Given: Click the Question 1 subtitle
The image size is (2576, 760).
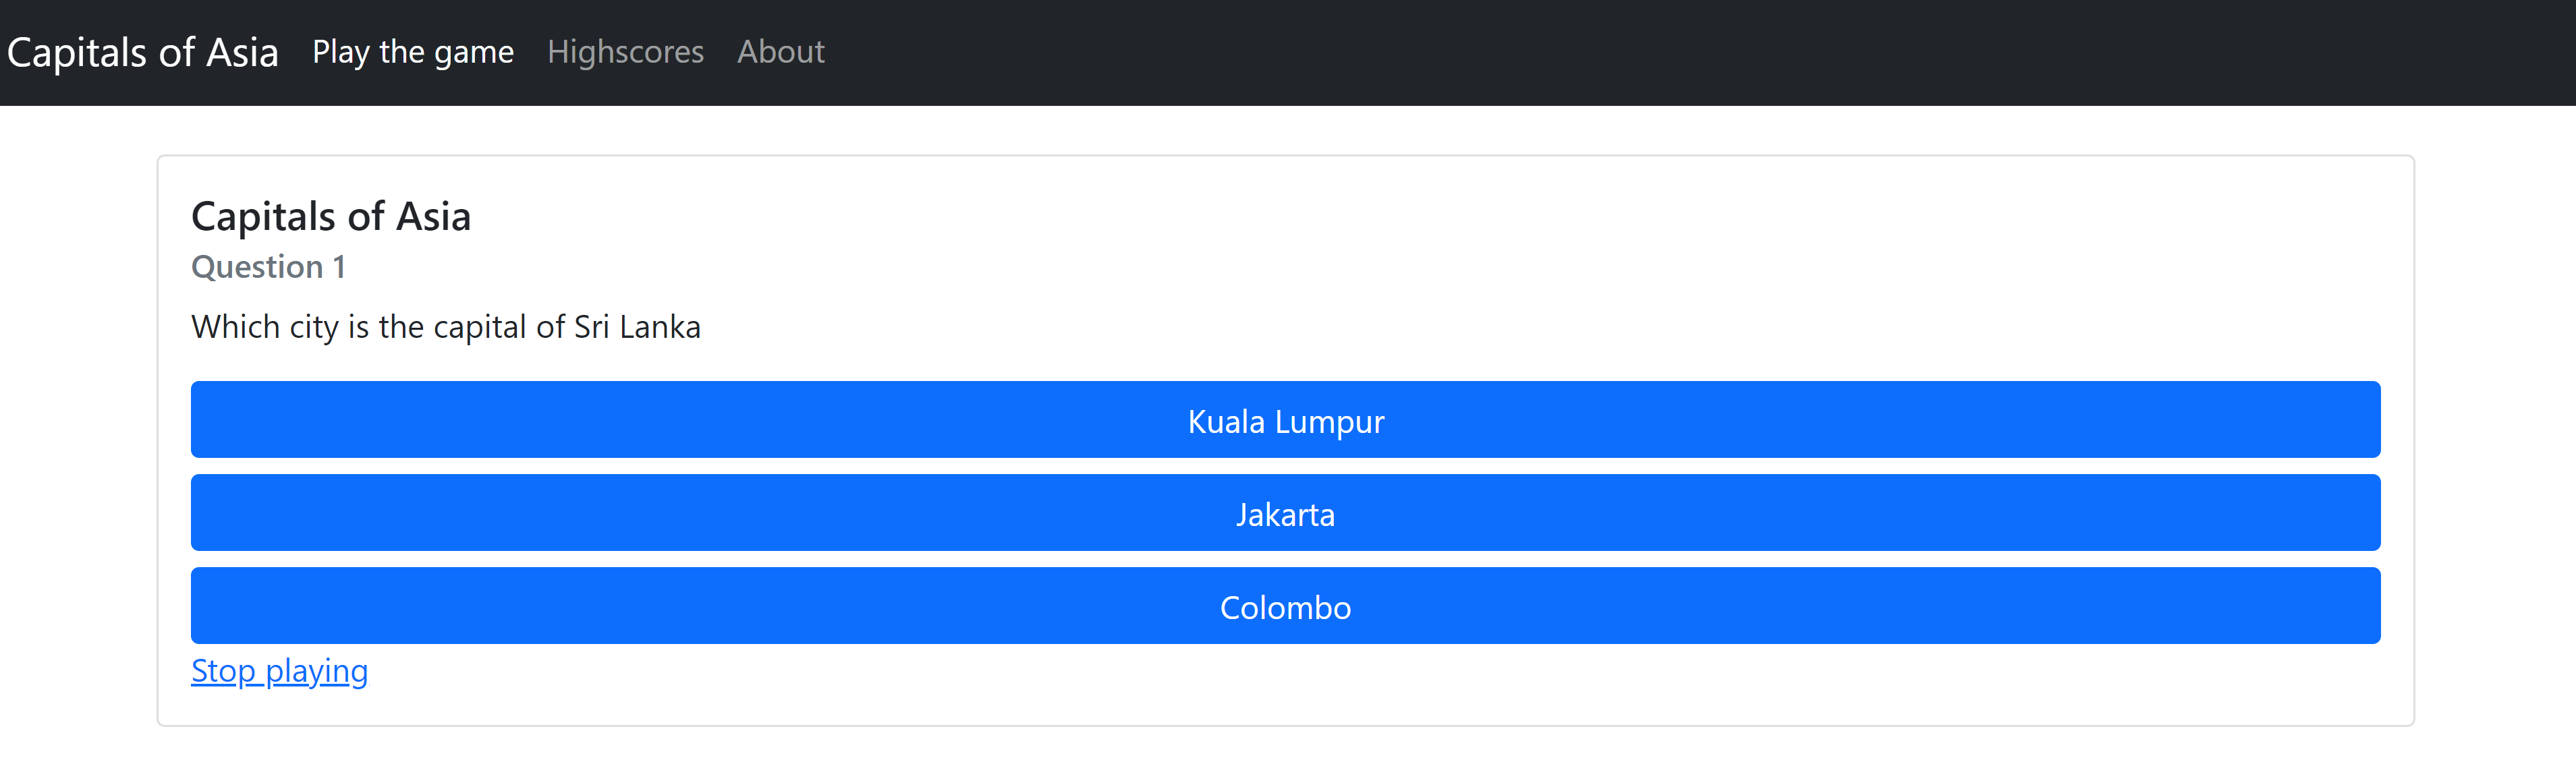Looking at the screenshot, I should [x=268, y=267].
